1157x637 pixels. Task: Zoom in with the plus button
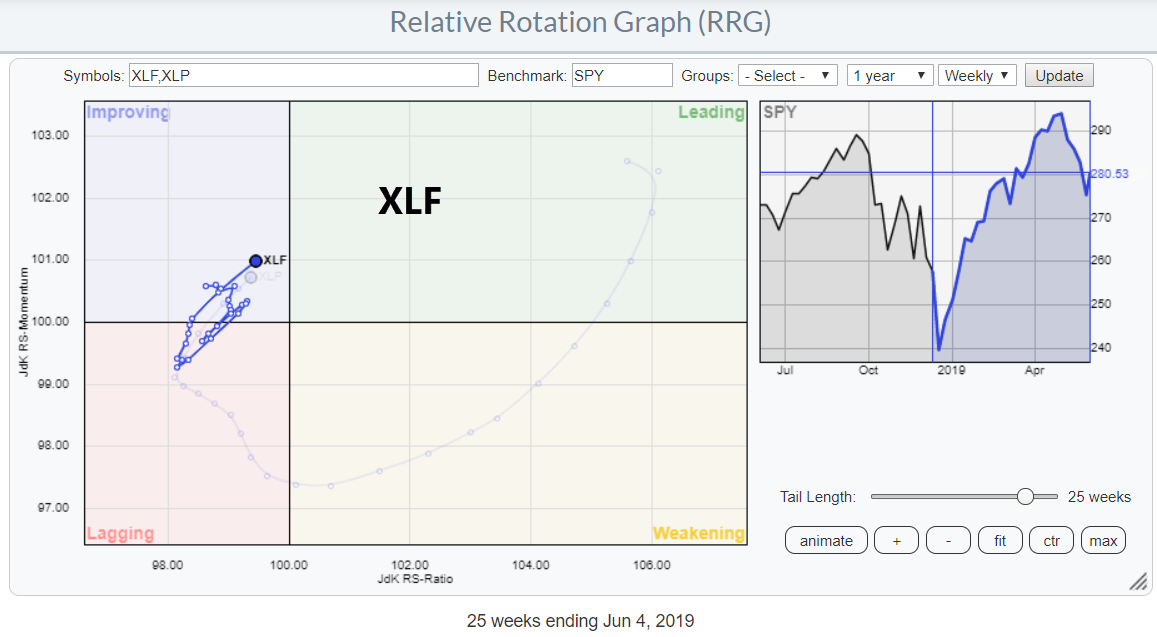(896, 541)
